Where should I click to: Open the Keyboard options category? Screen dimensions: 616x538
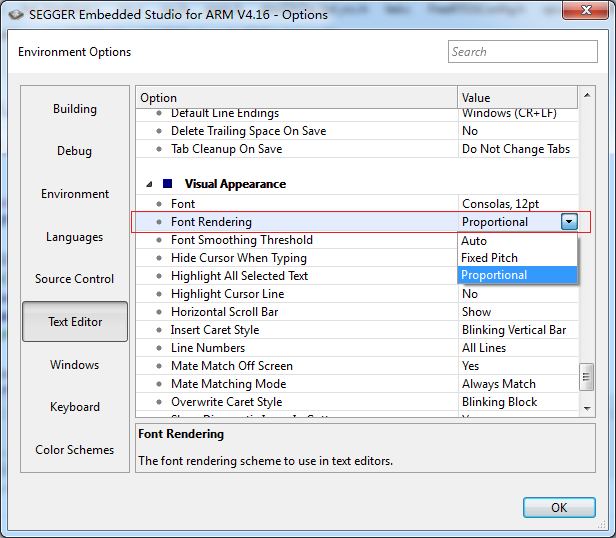75,407
